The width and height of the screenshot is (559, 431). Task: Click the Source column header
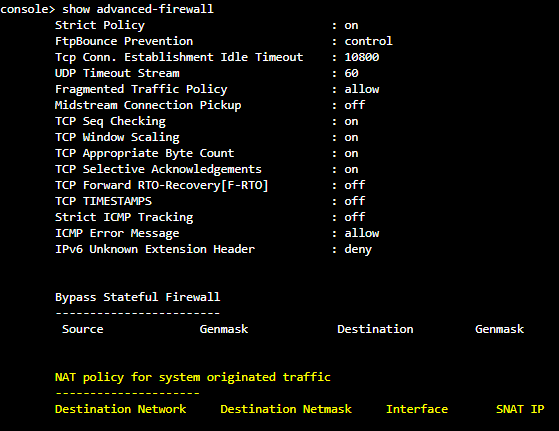(x=83, y=329)
